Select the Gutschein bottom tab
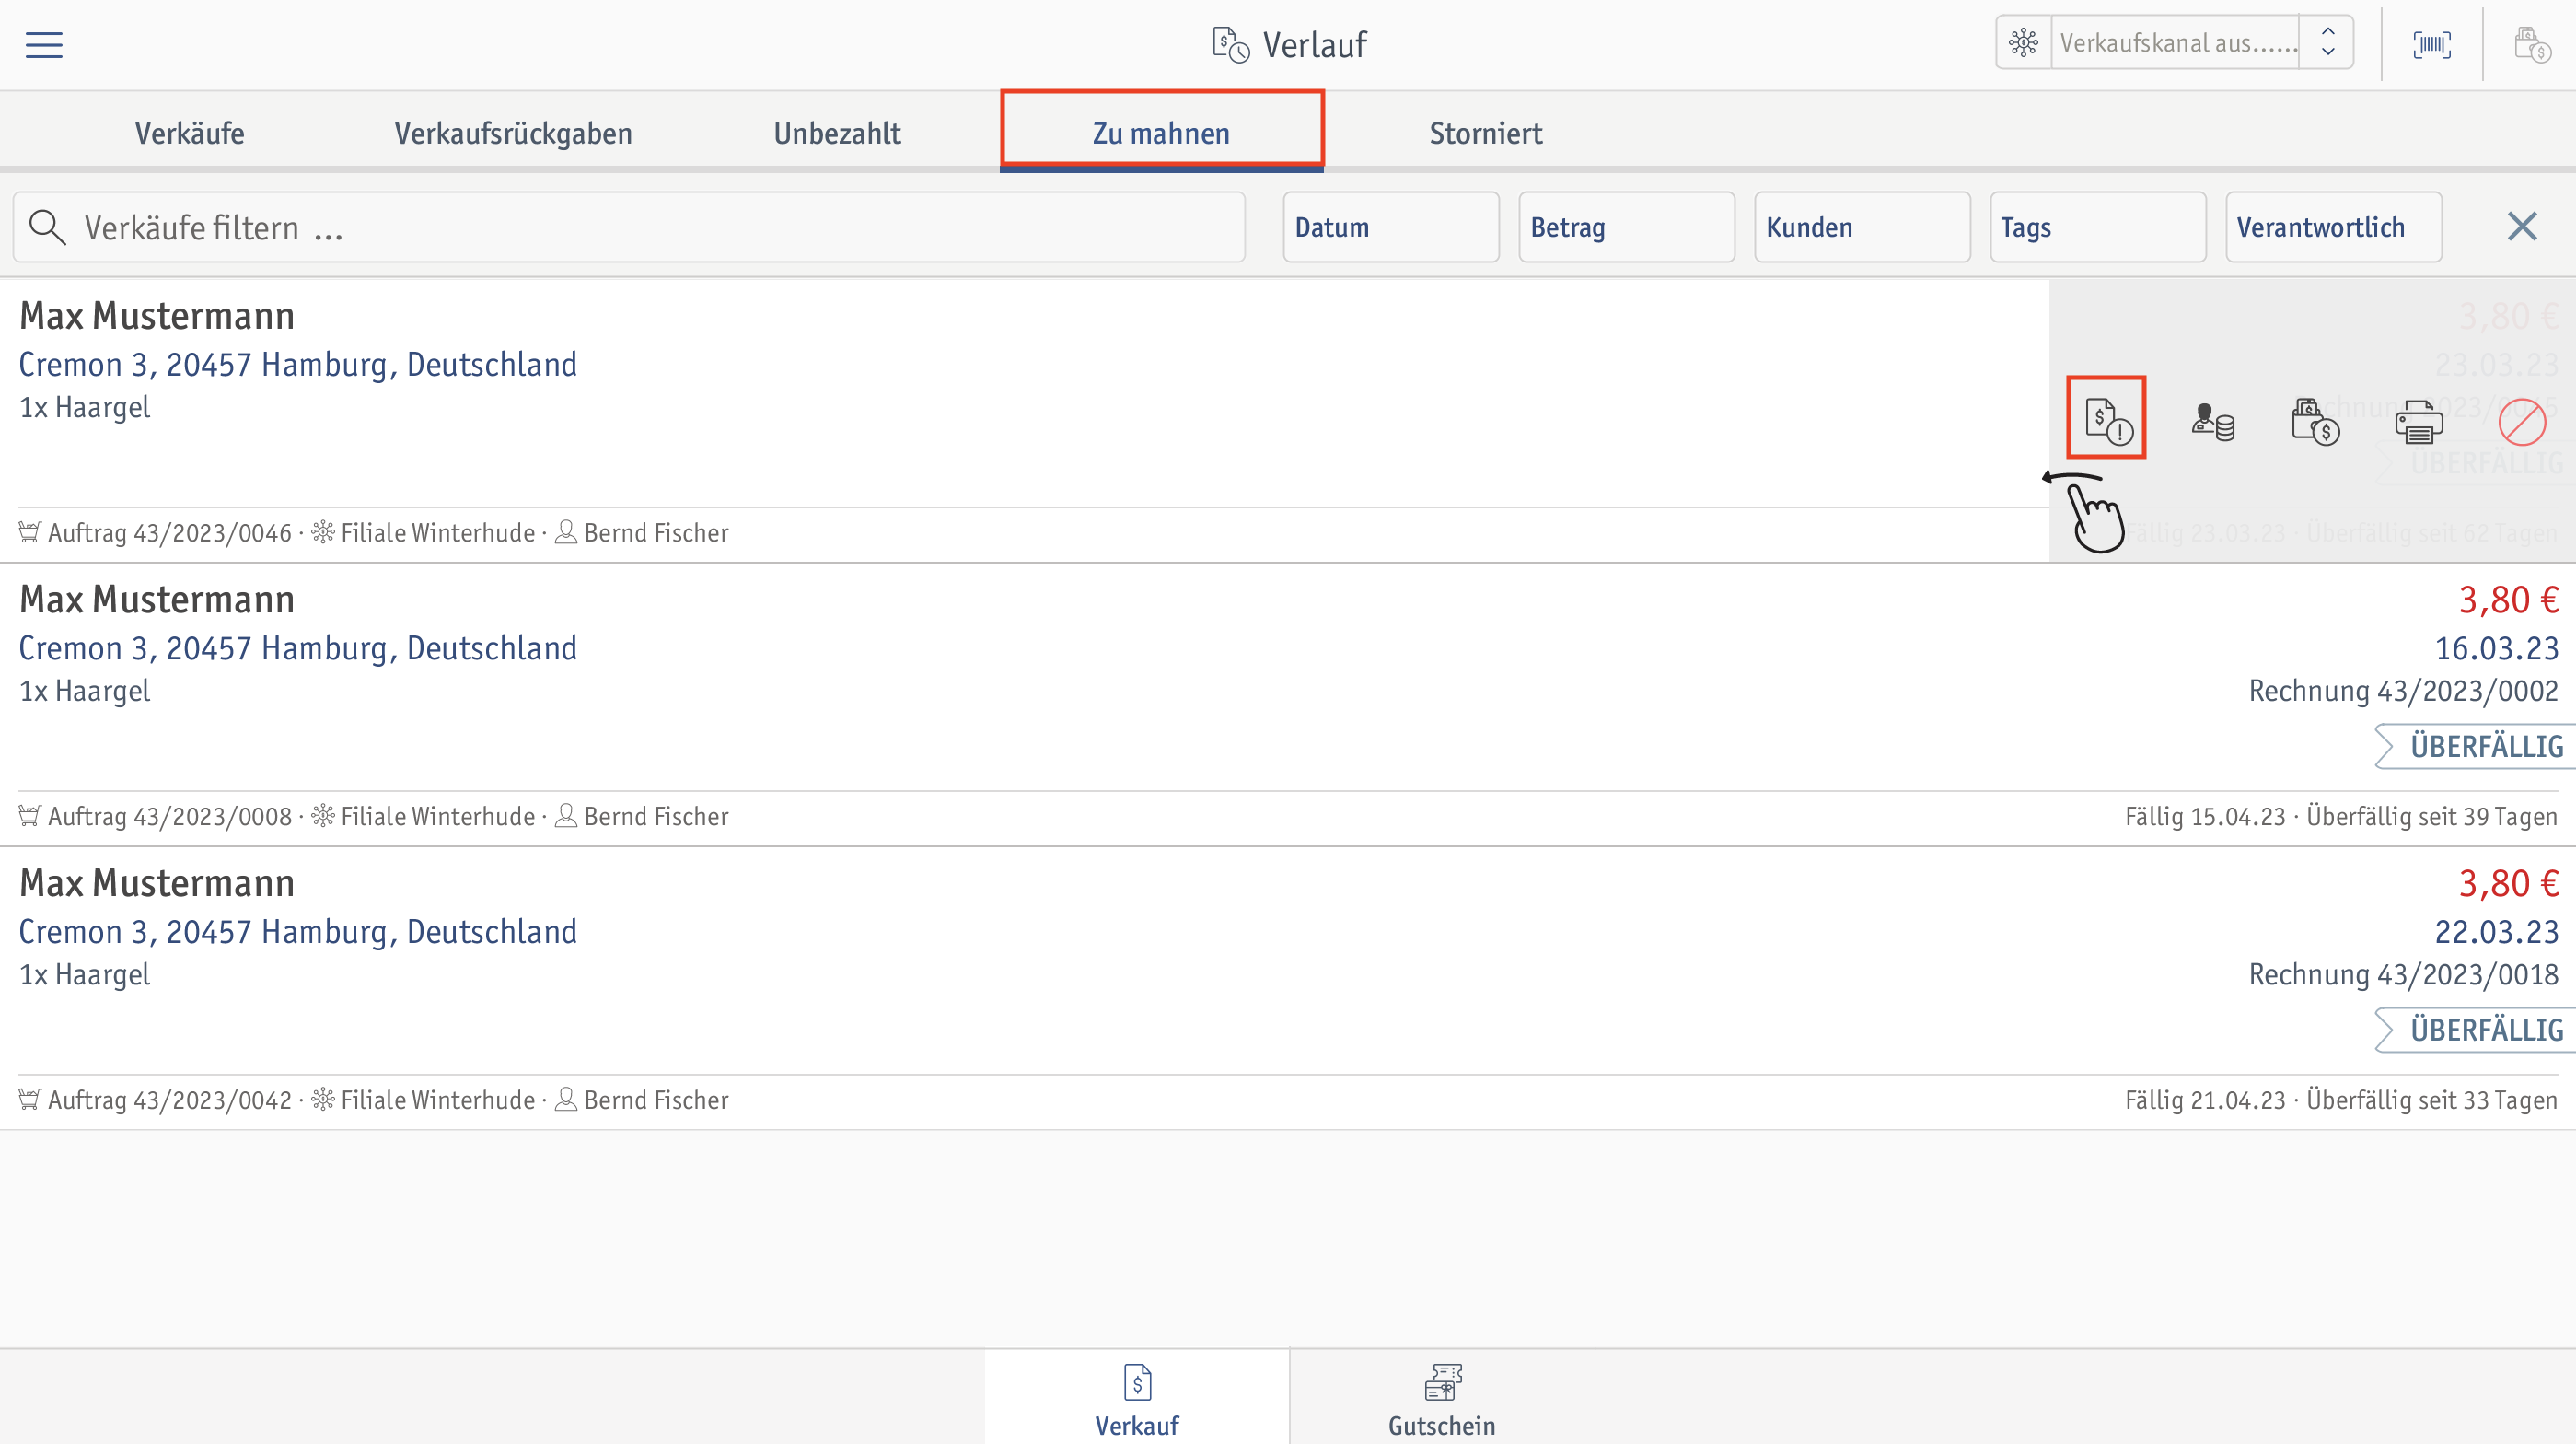Viewport: 2576px width, 1444px height. coord(1441,1399)
